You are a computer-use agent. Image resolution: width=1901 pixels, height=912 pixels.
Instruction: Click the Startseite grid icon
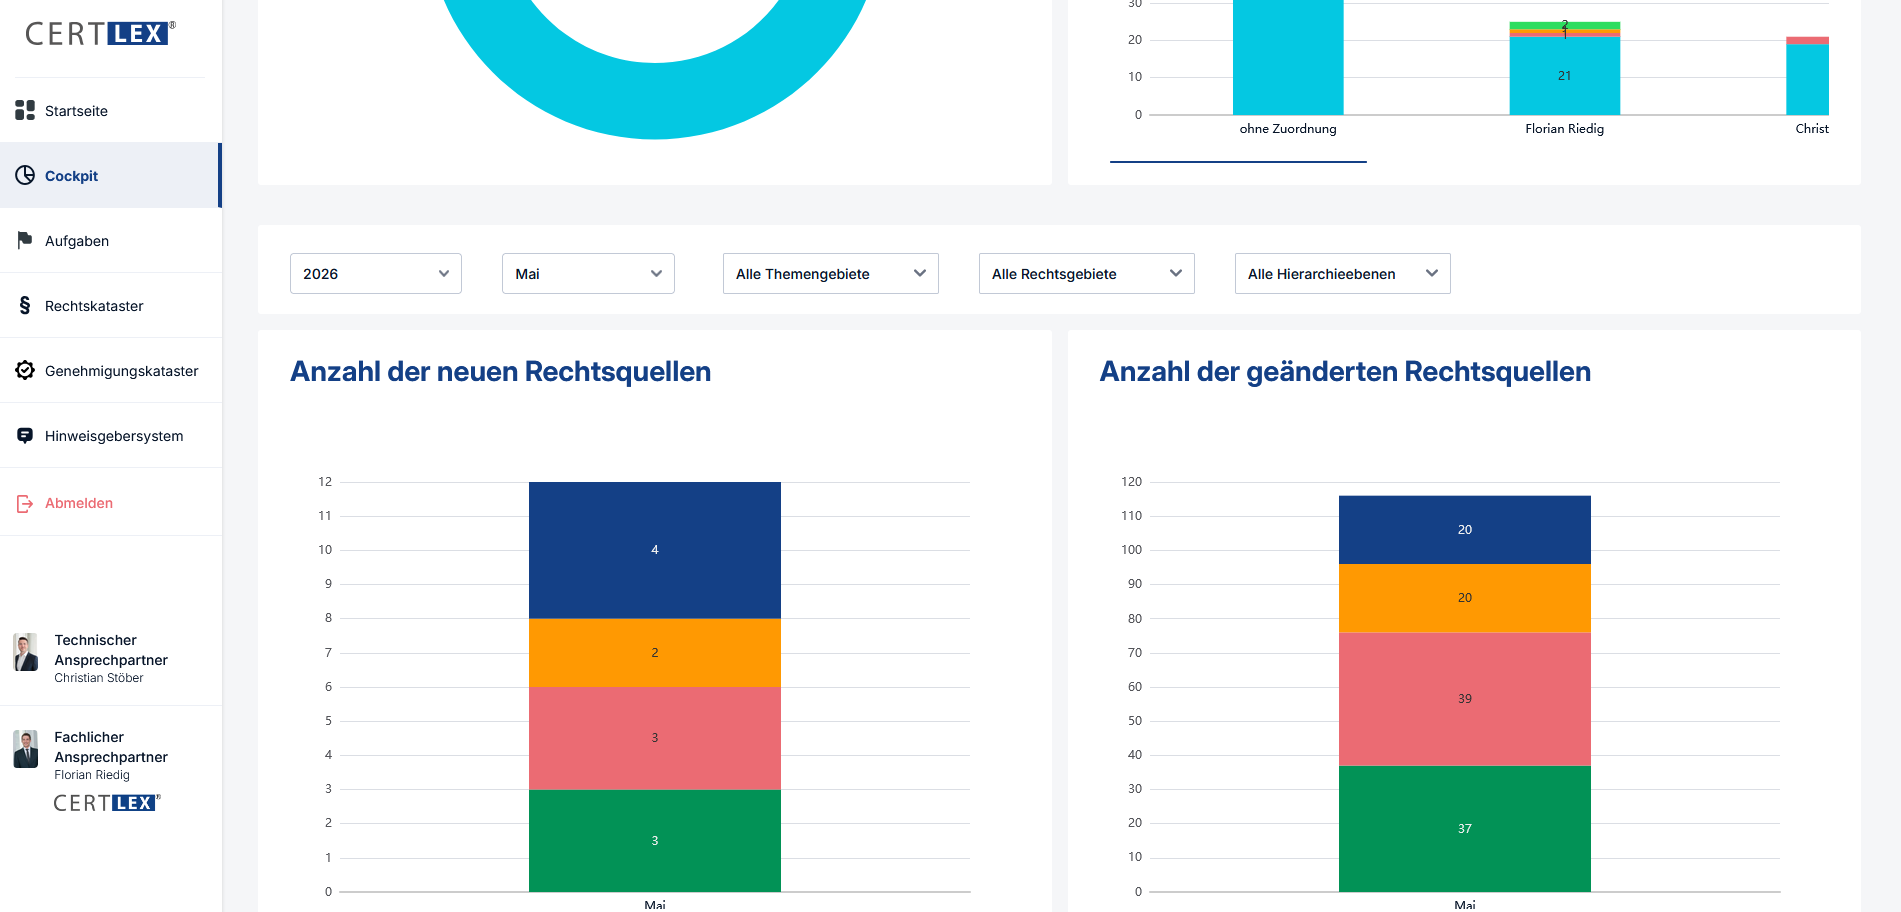pos(25,110)
